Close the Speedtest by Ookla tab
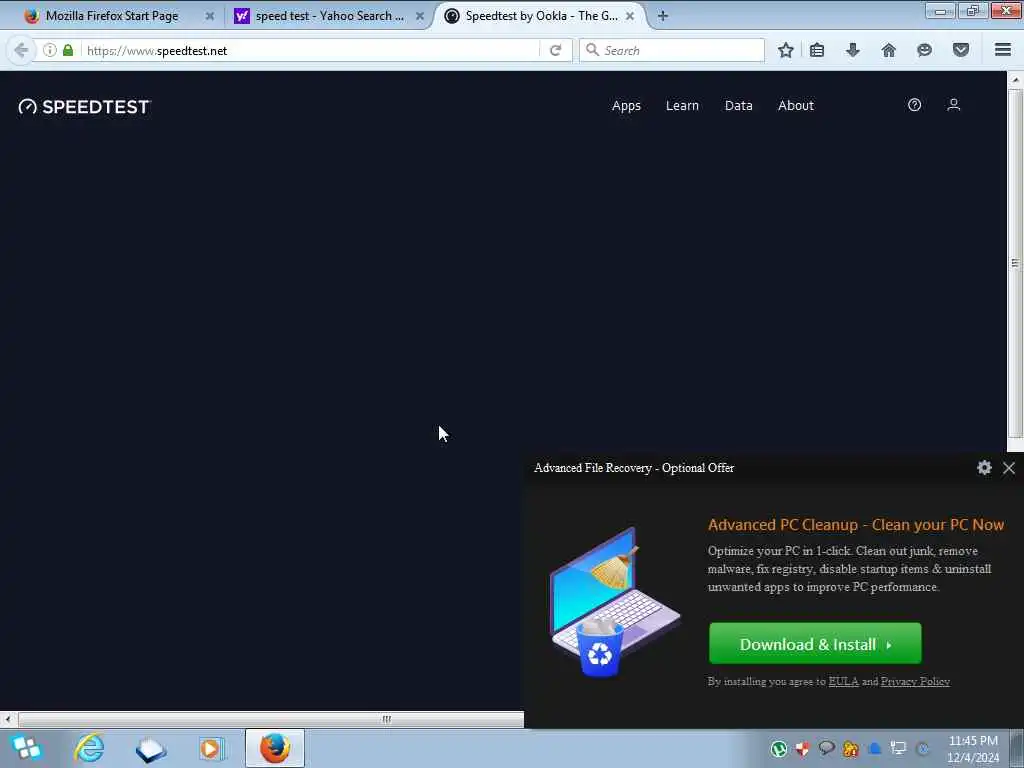 [x=630, y=16]
